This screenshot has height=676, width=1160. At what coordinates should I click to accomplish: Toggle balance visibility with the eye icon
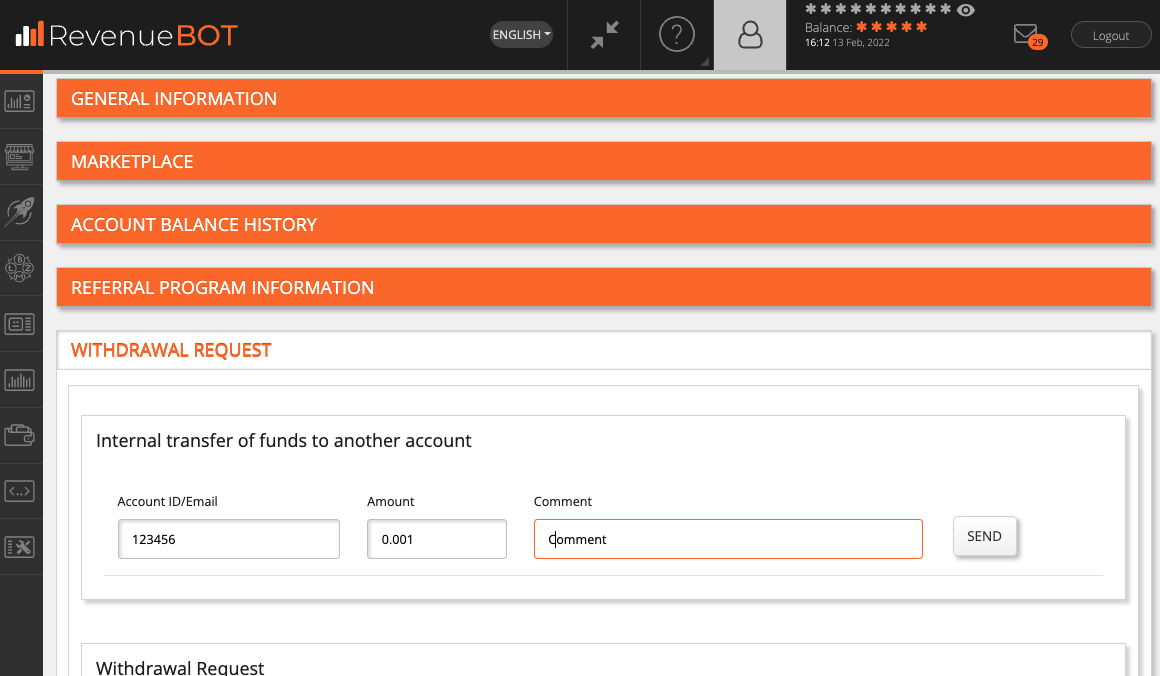965,10
